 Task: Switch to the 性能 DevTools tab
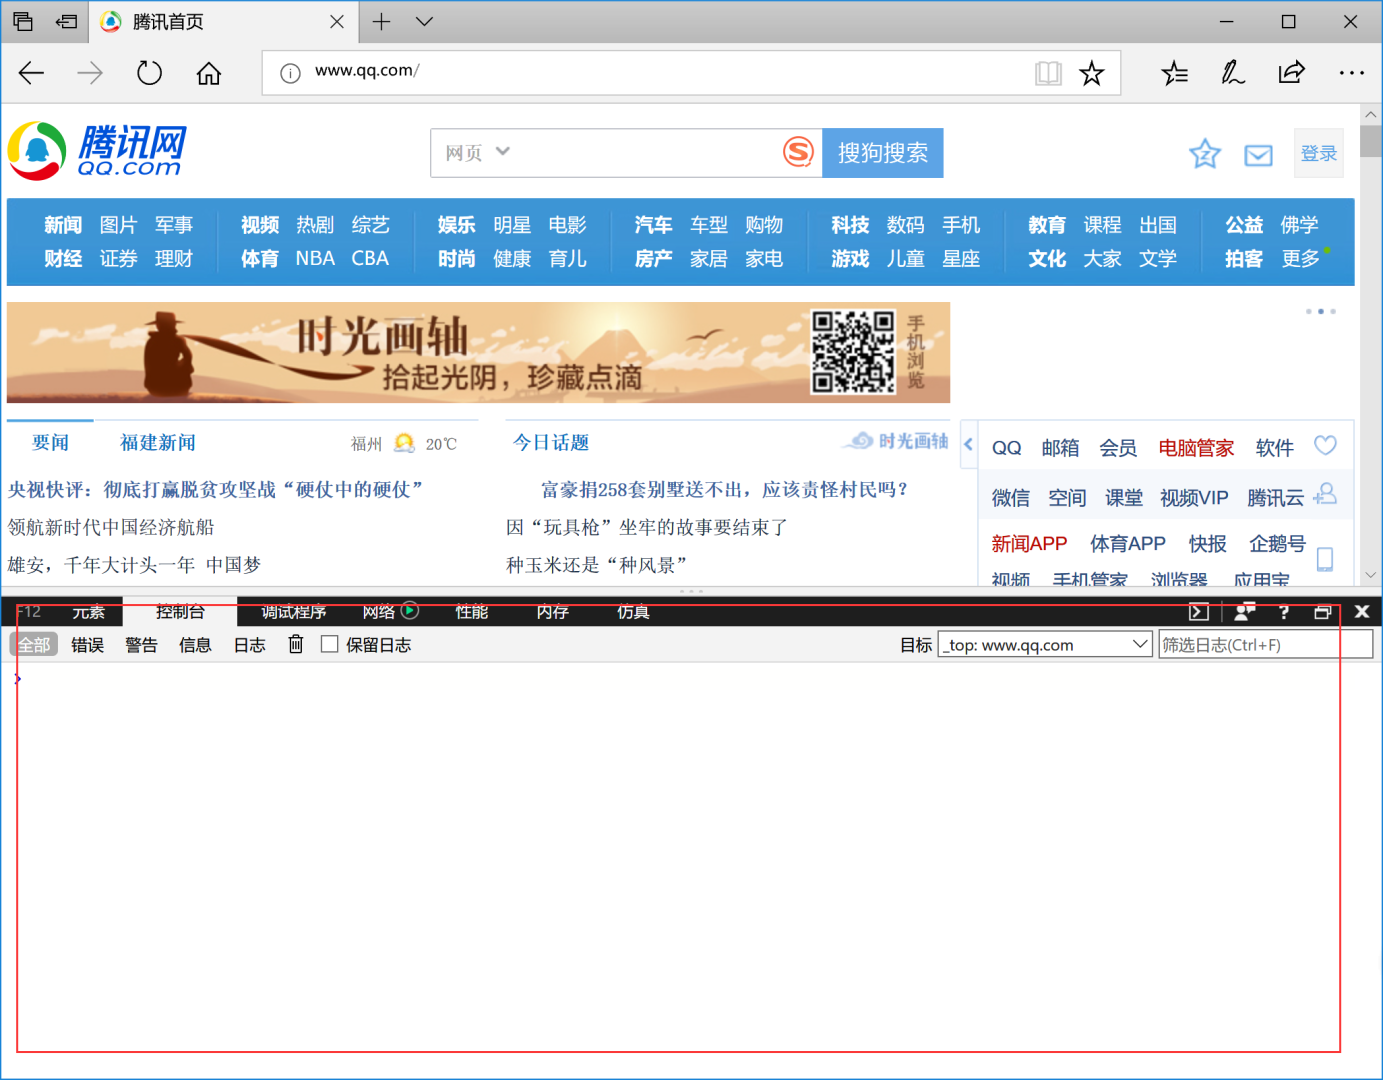pyautogui.click(x=472, y=612)
